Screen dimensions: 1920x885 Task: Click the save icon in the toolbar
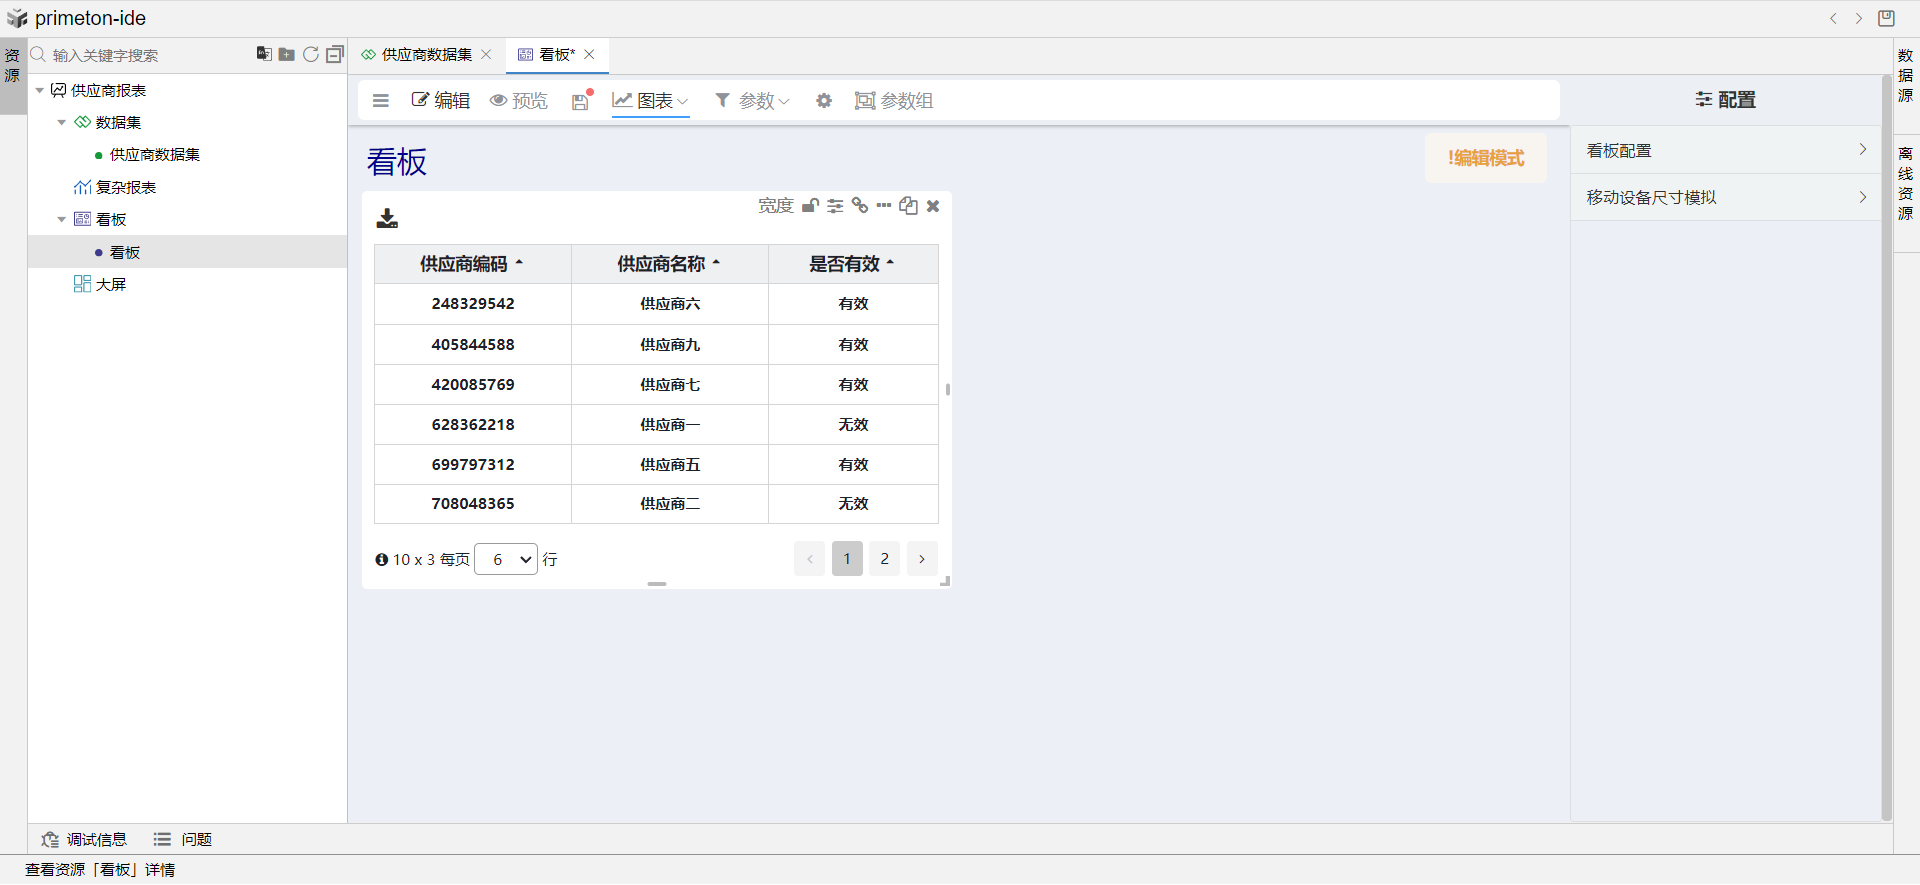click(x=580, y=101)
